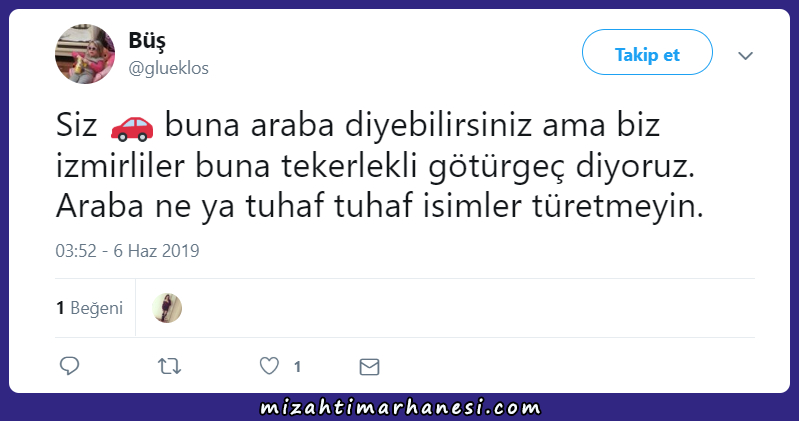799x421 pixels.
Task: Retweet this tweet using the arrows icon
Action: (169, 366)
